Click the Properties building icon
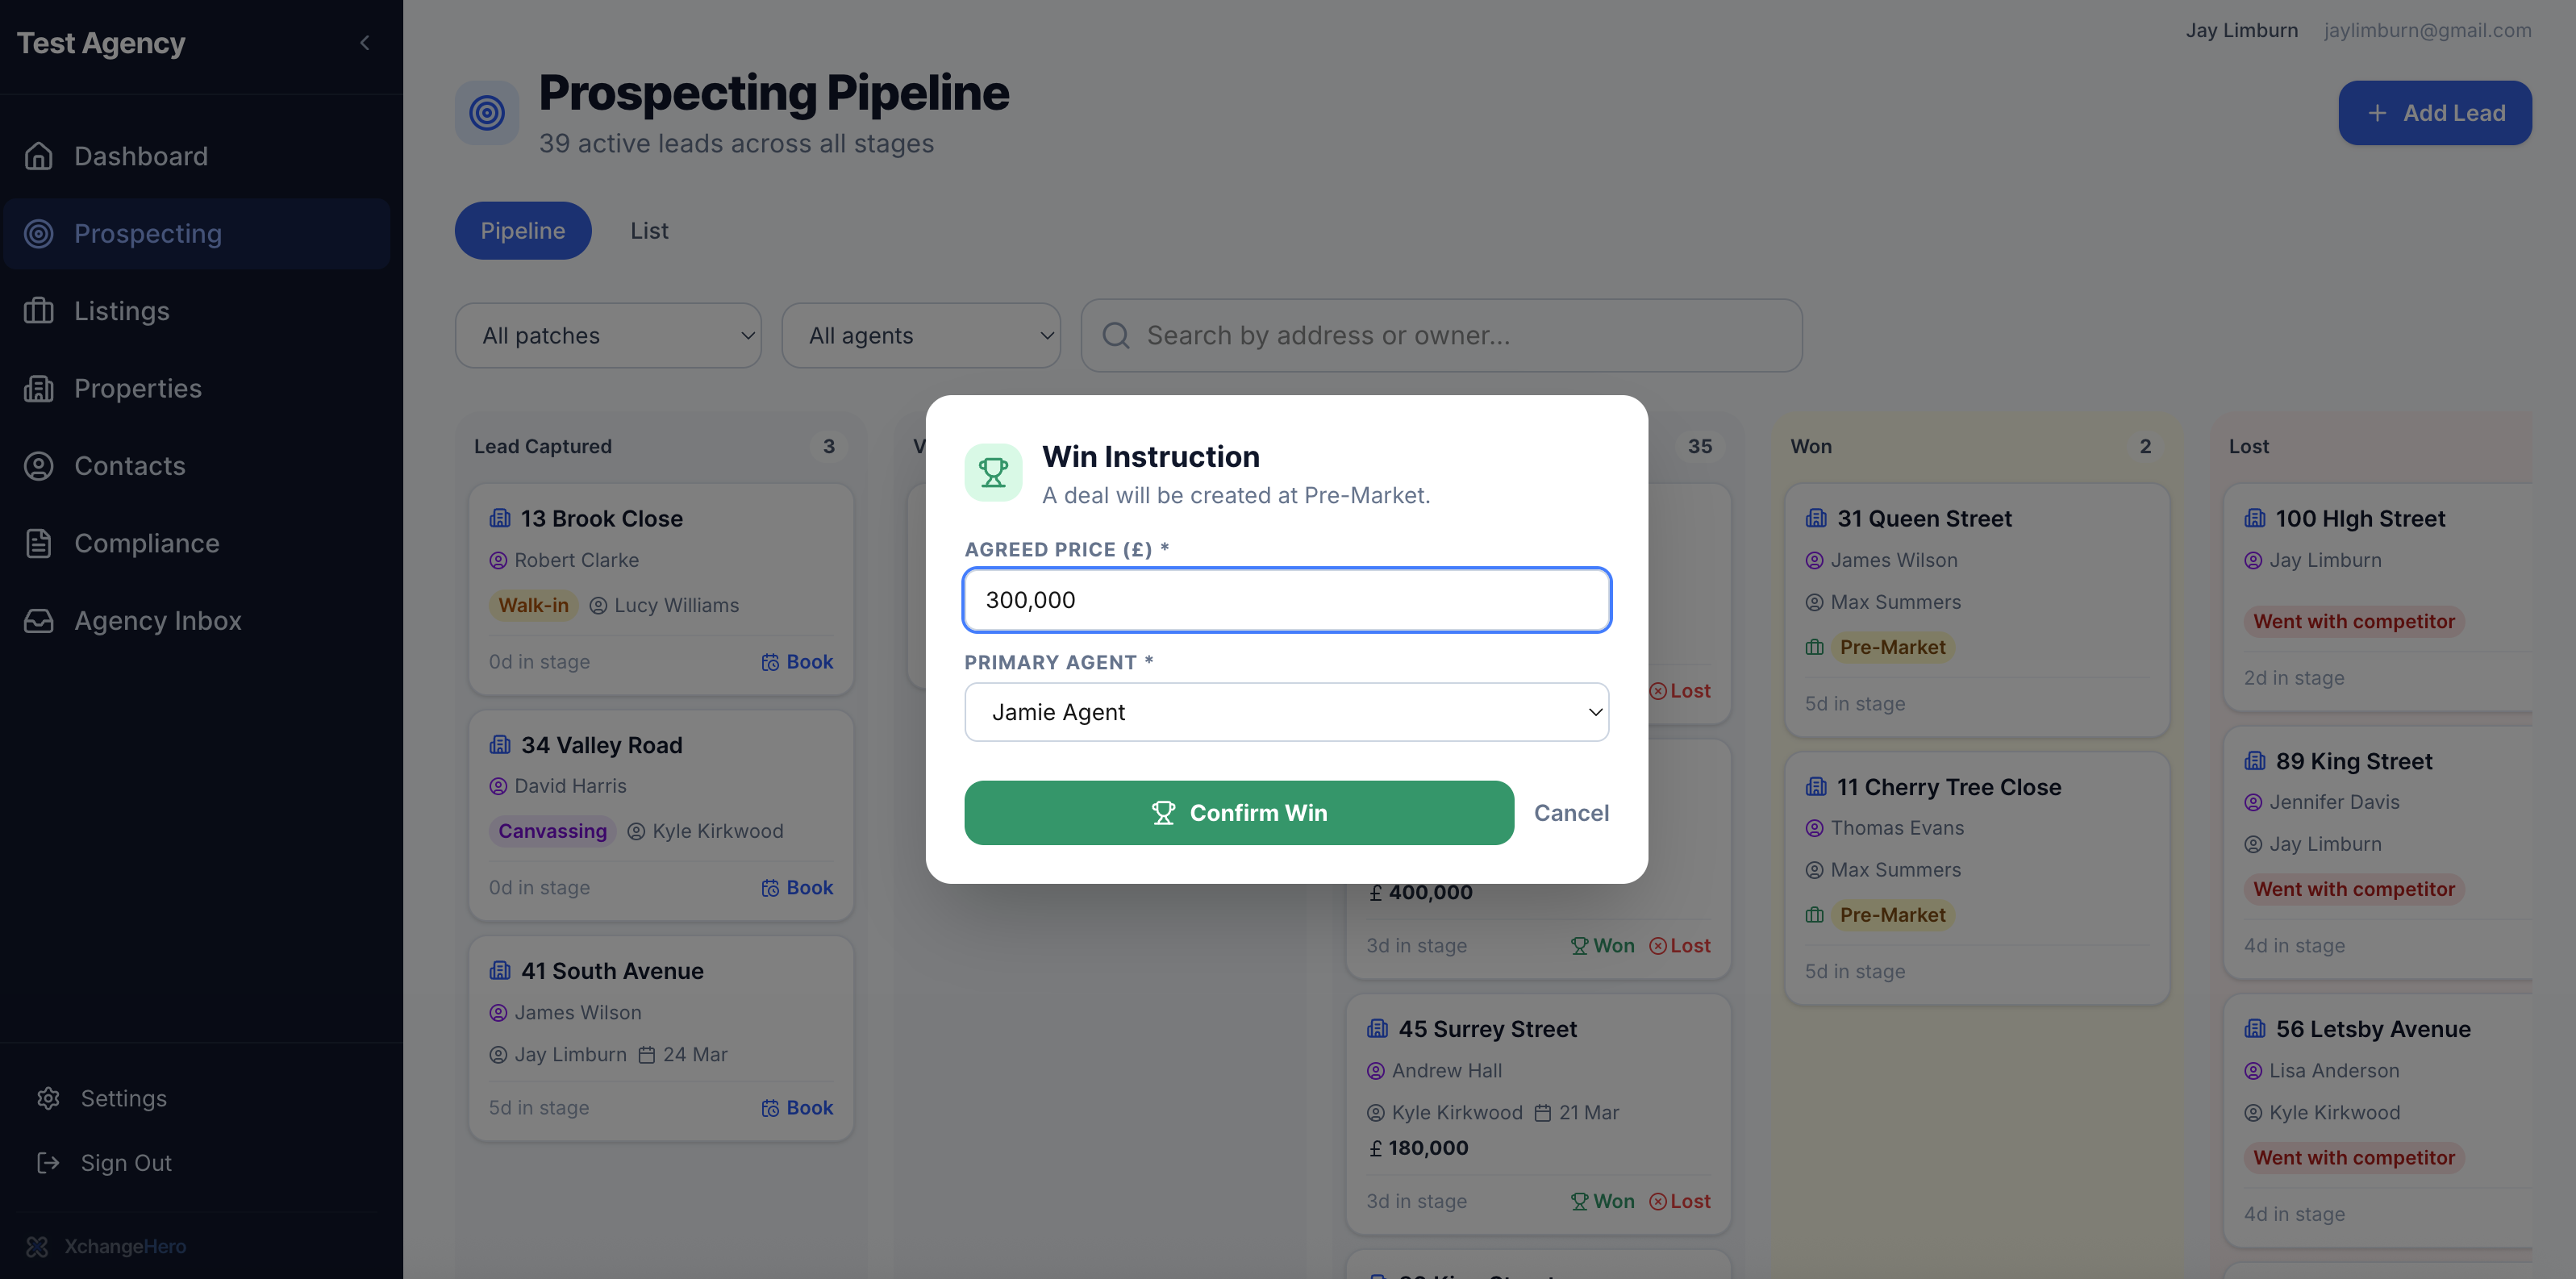Screen dimensions: 2576x1279 click(38, 388)
